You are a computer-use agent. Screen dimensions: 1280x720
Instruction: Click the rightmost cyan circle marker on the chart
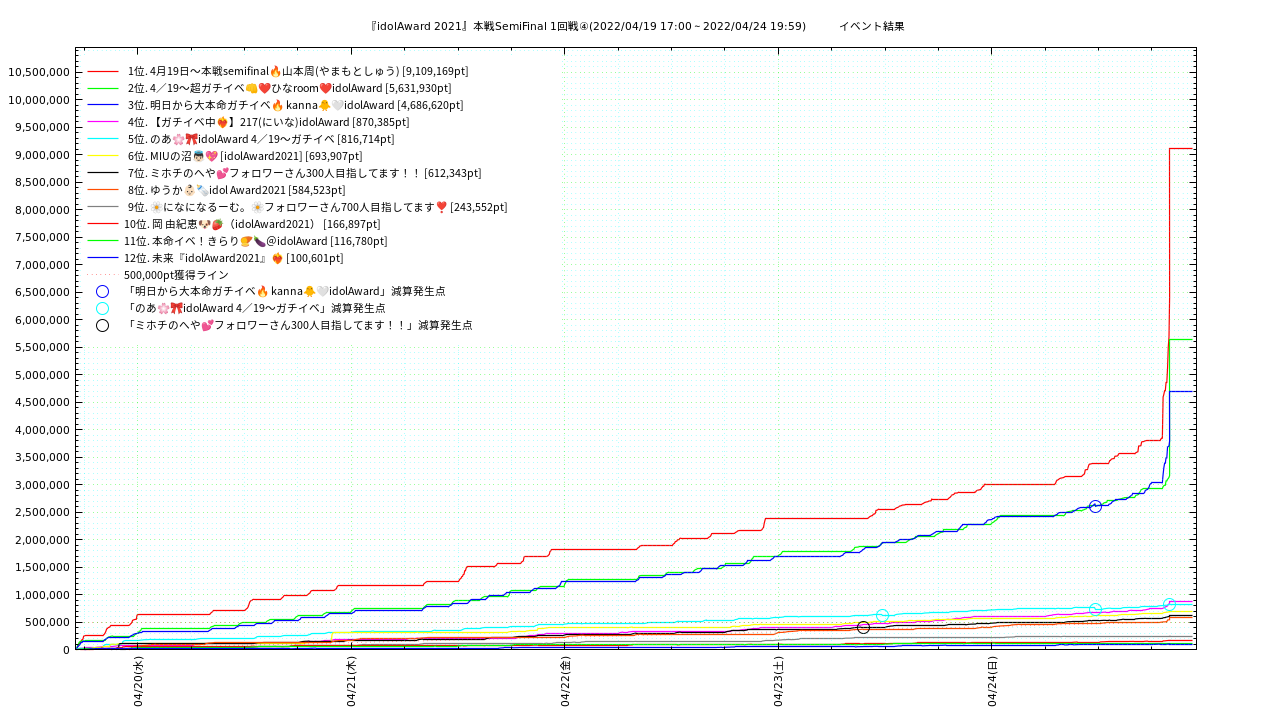(1169, 605)
